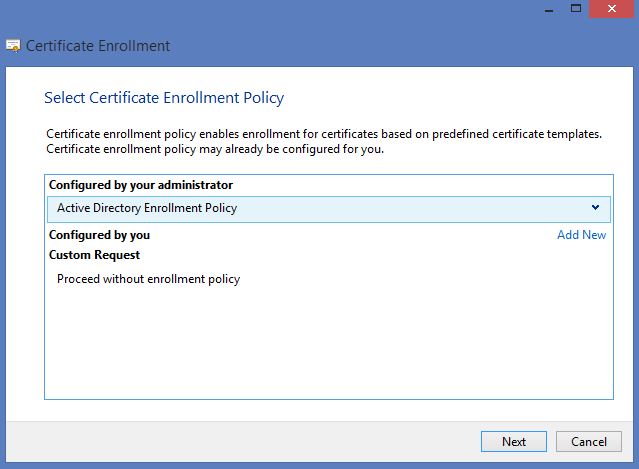
Task: Click the Custom Request section header
Action: point(94,255)
